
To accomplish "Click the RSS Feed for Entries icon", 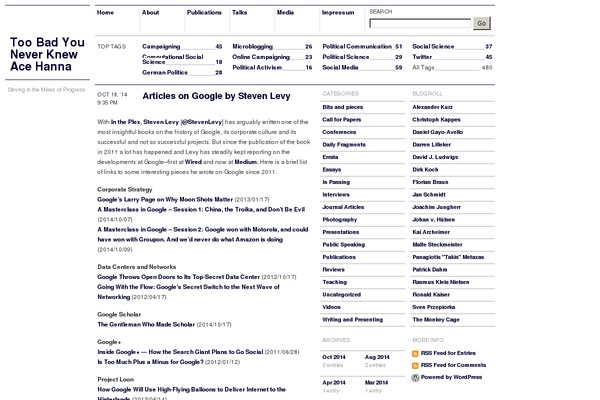I will coord(415,353).
